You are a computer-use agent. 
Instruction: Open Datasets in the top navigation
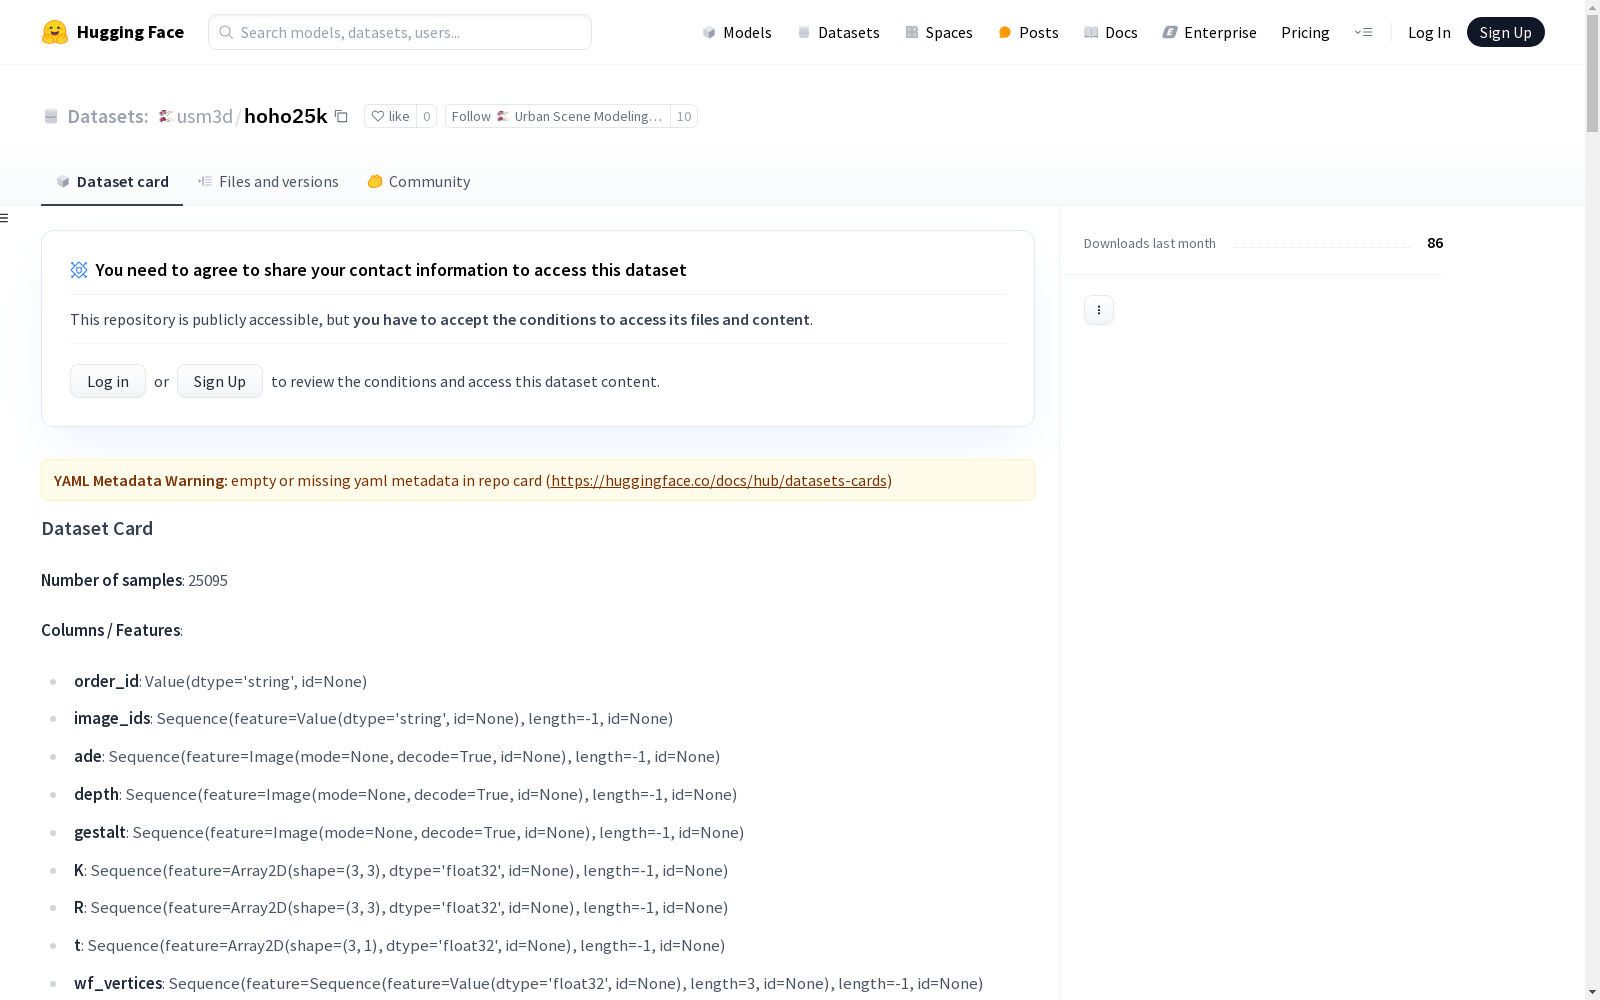tap(838, 32)
